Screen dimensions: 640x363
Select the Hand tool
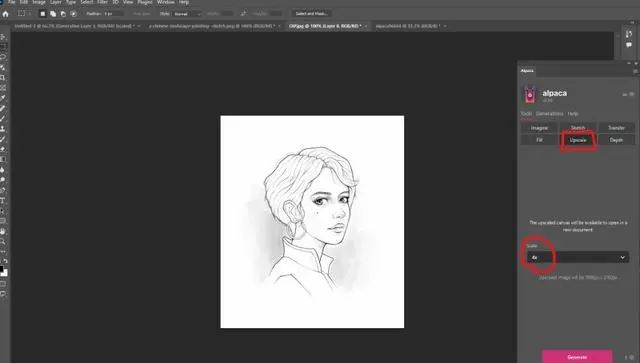point(3,231)
